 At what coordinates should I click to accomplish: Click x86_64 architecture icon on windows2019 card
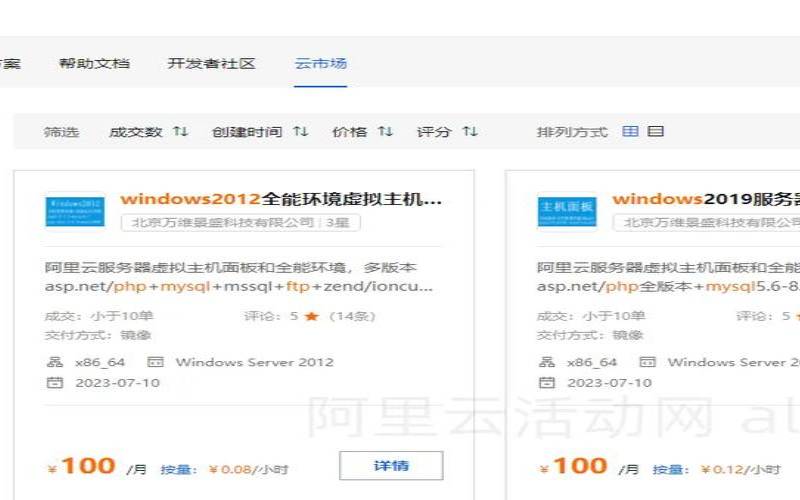[x=546, y=362]
